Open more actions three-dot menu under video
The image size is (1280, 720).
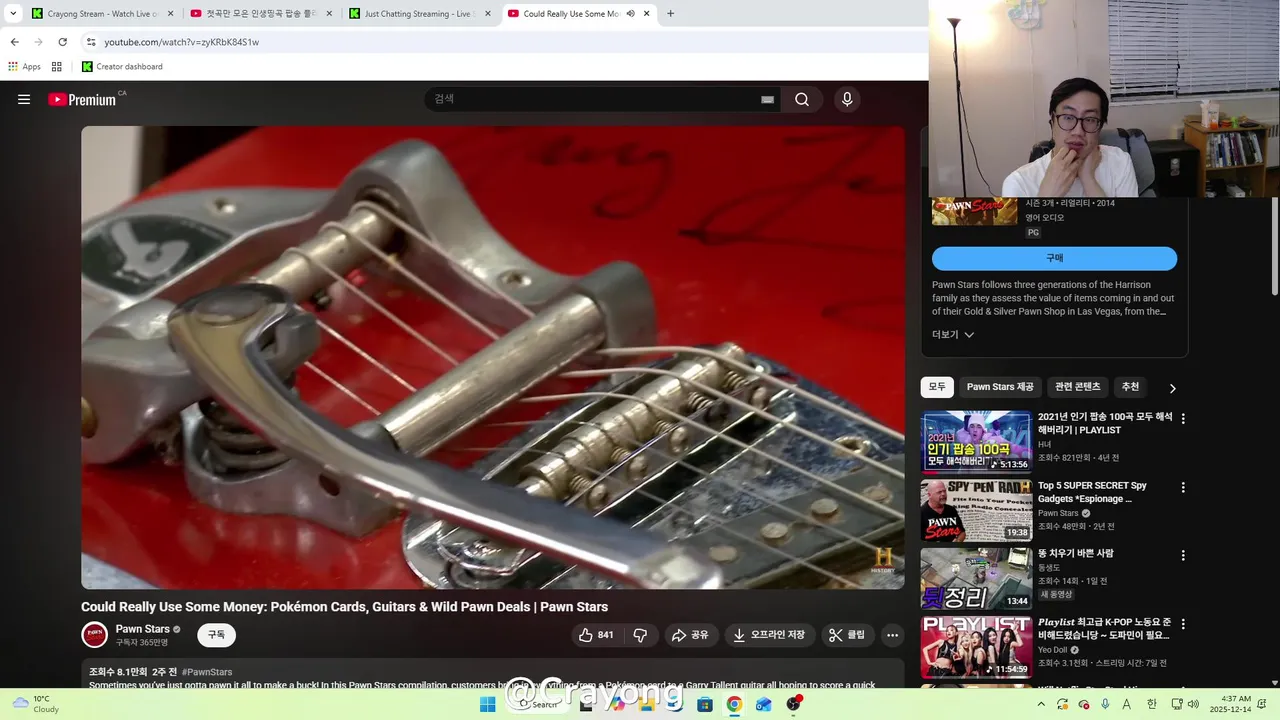892,635
